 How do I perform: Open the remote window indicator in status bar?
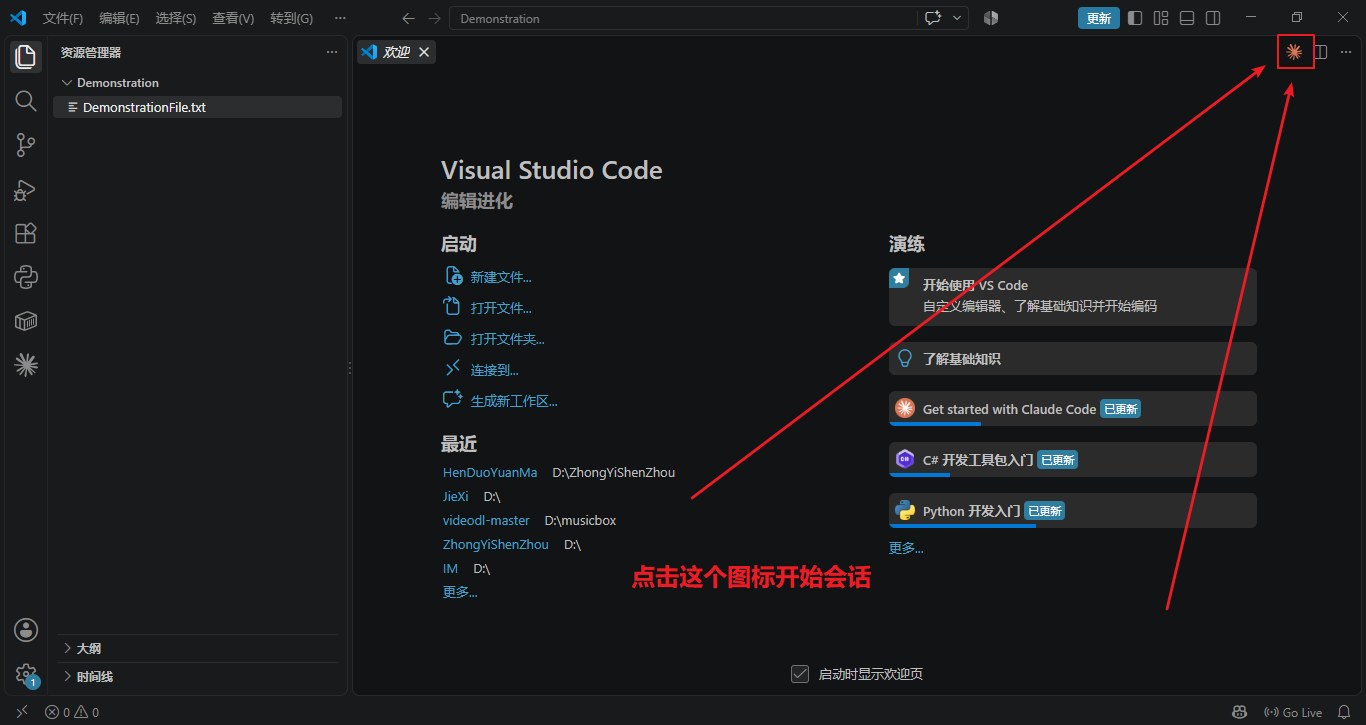22,712
